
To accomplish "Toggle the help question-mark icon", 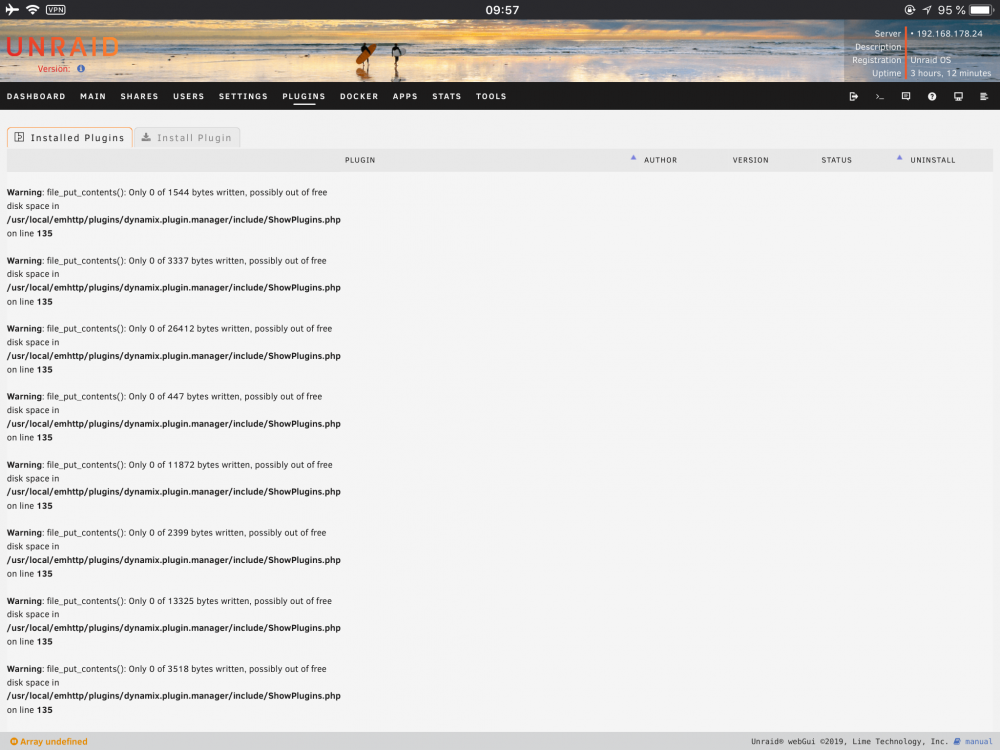I will click(932, 96).
